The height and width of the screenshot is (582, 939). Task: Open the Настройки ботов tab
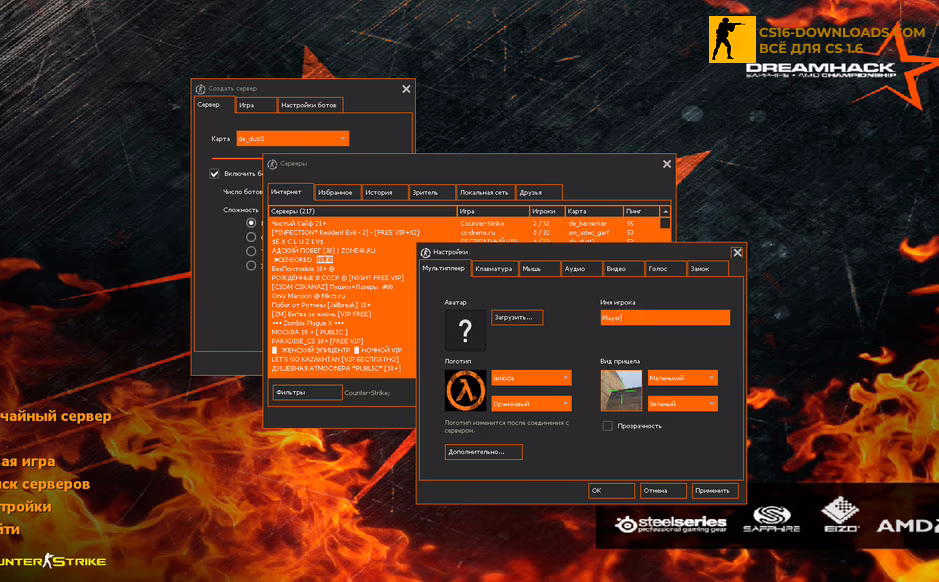pos(310,105)
